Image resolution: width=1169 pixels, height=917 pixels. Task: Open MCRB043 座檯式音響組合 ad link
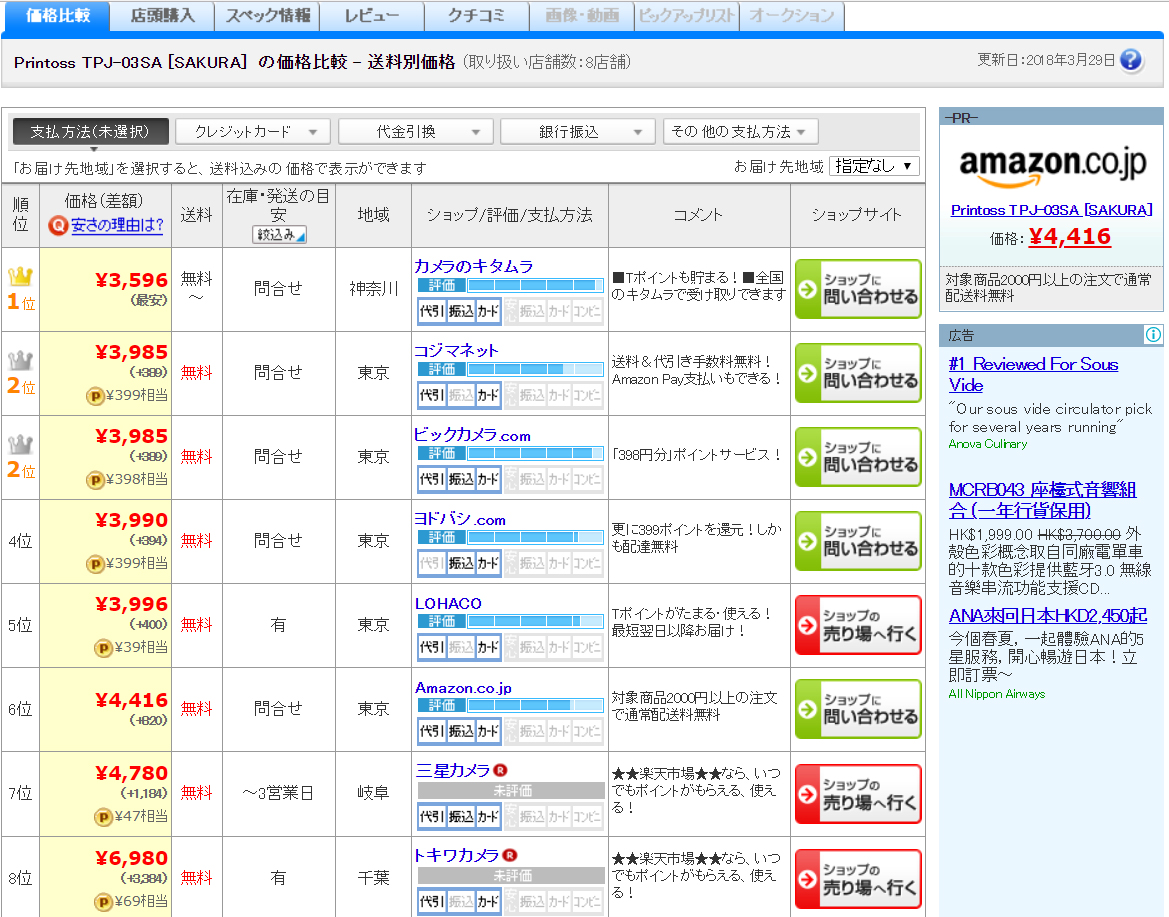(x=1042, y=500)
